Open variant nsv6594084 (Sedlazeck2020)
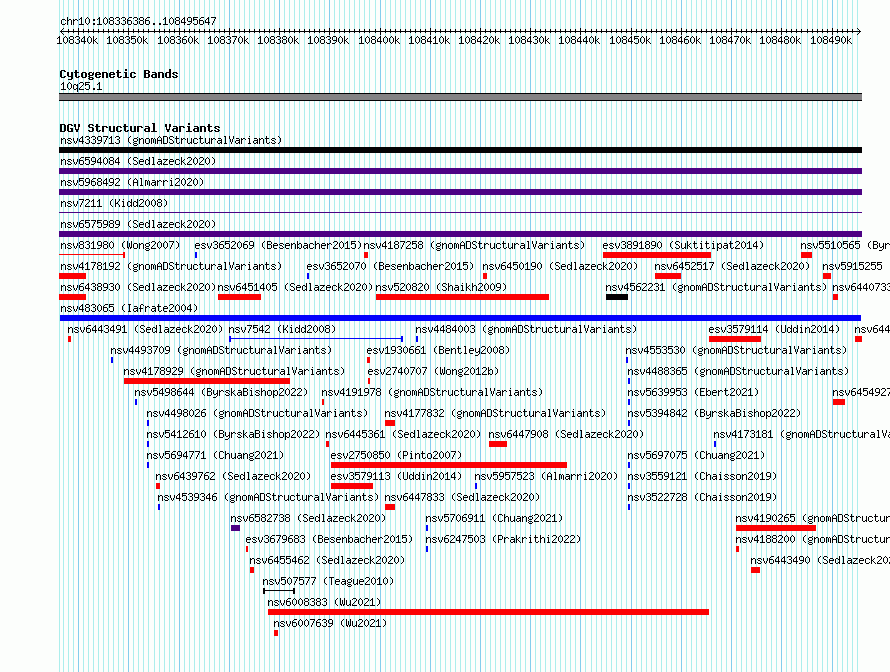The height and width of the screenshot is (672, 890). tap(138, 161)
